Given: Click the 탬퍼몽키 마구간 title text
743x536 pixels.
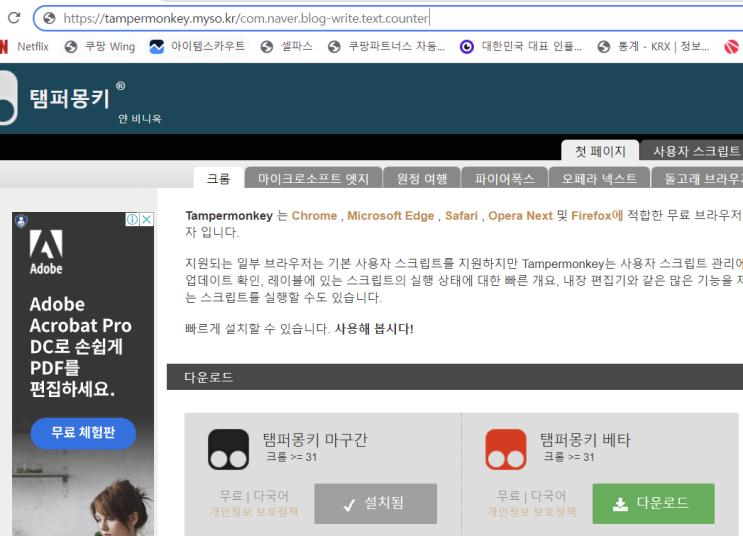Looking at the screenshot, I should 315,440.
